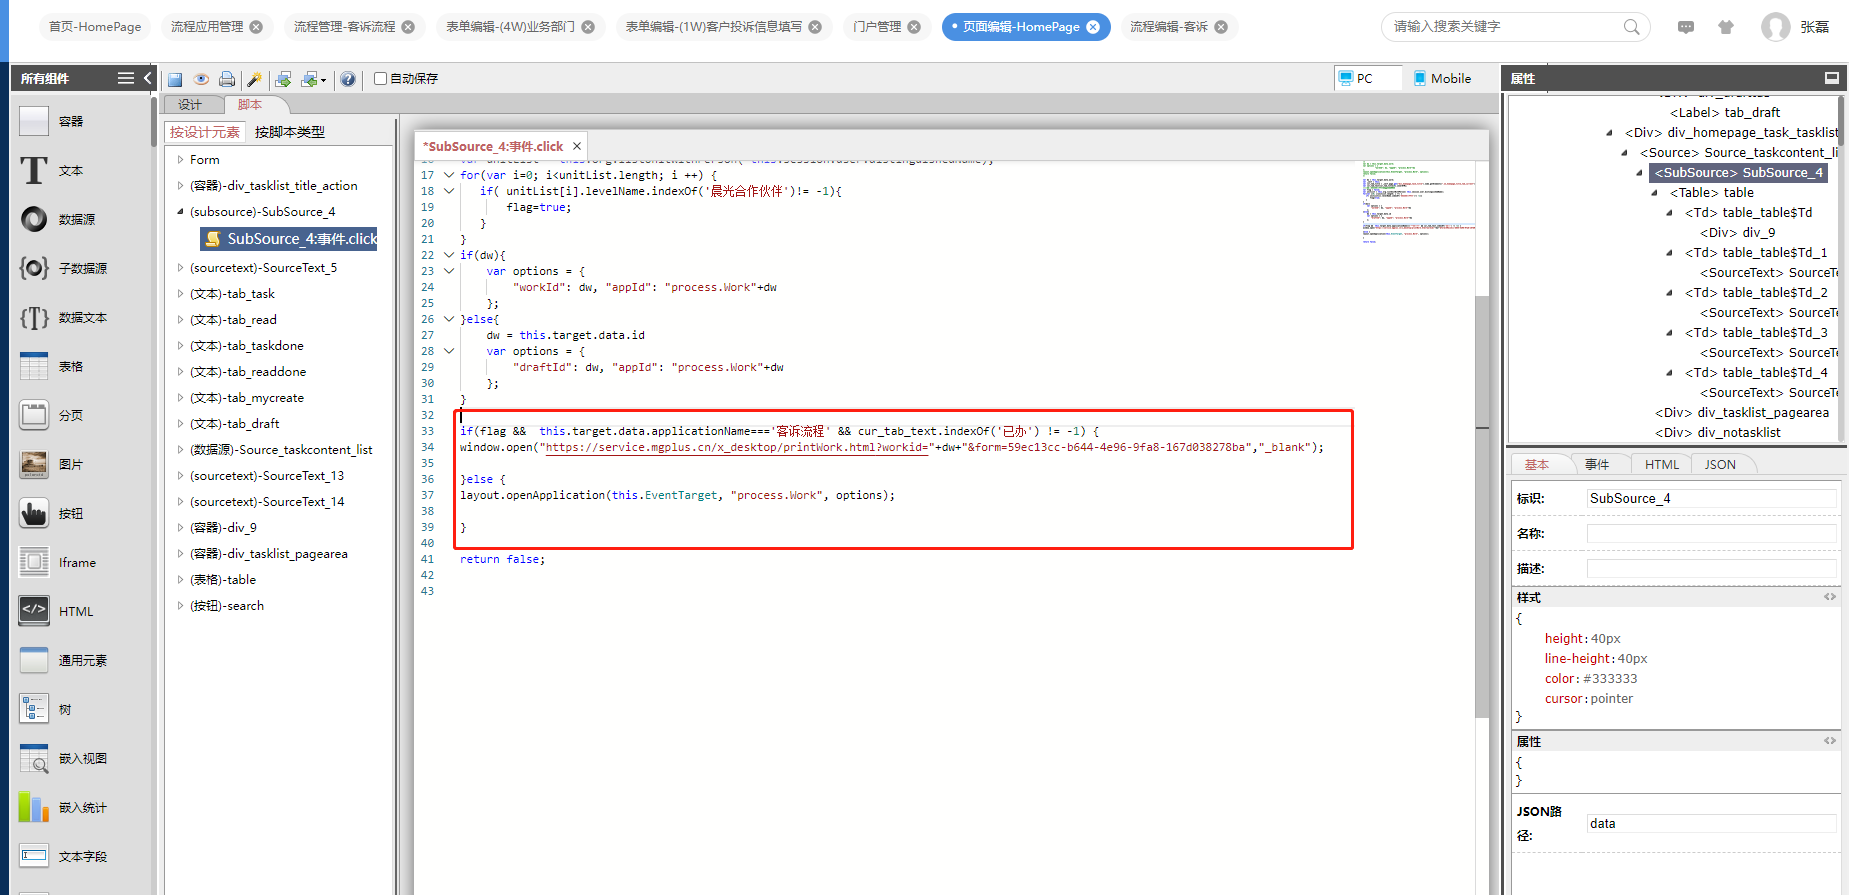Select the HTML component icon
Image resolution: width=1849 pixels, height=895 pixels.
point(34,611)
